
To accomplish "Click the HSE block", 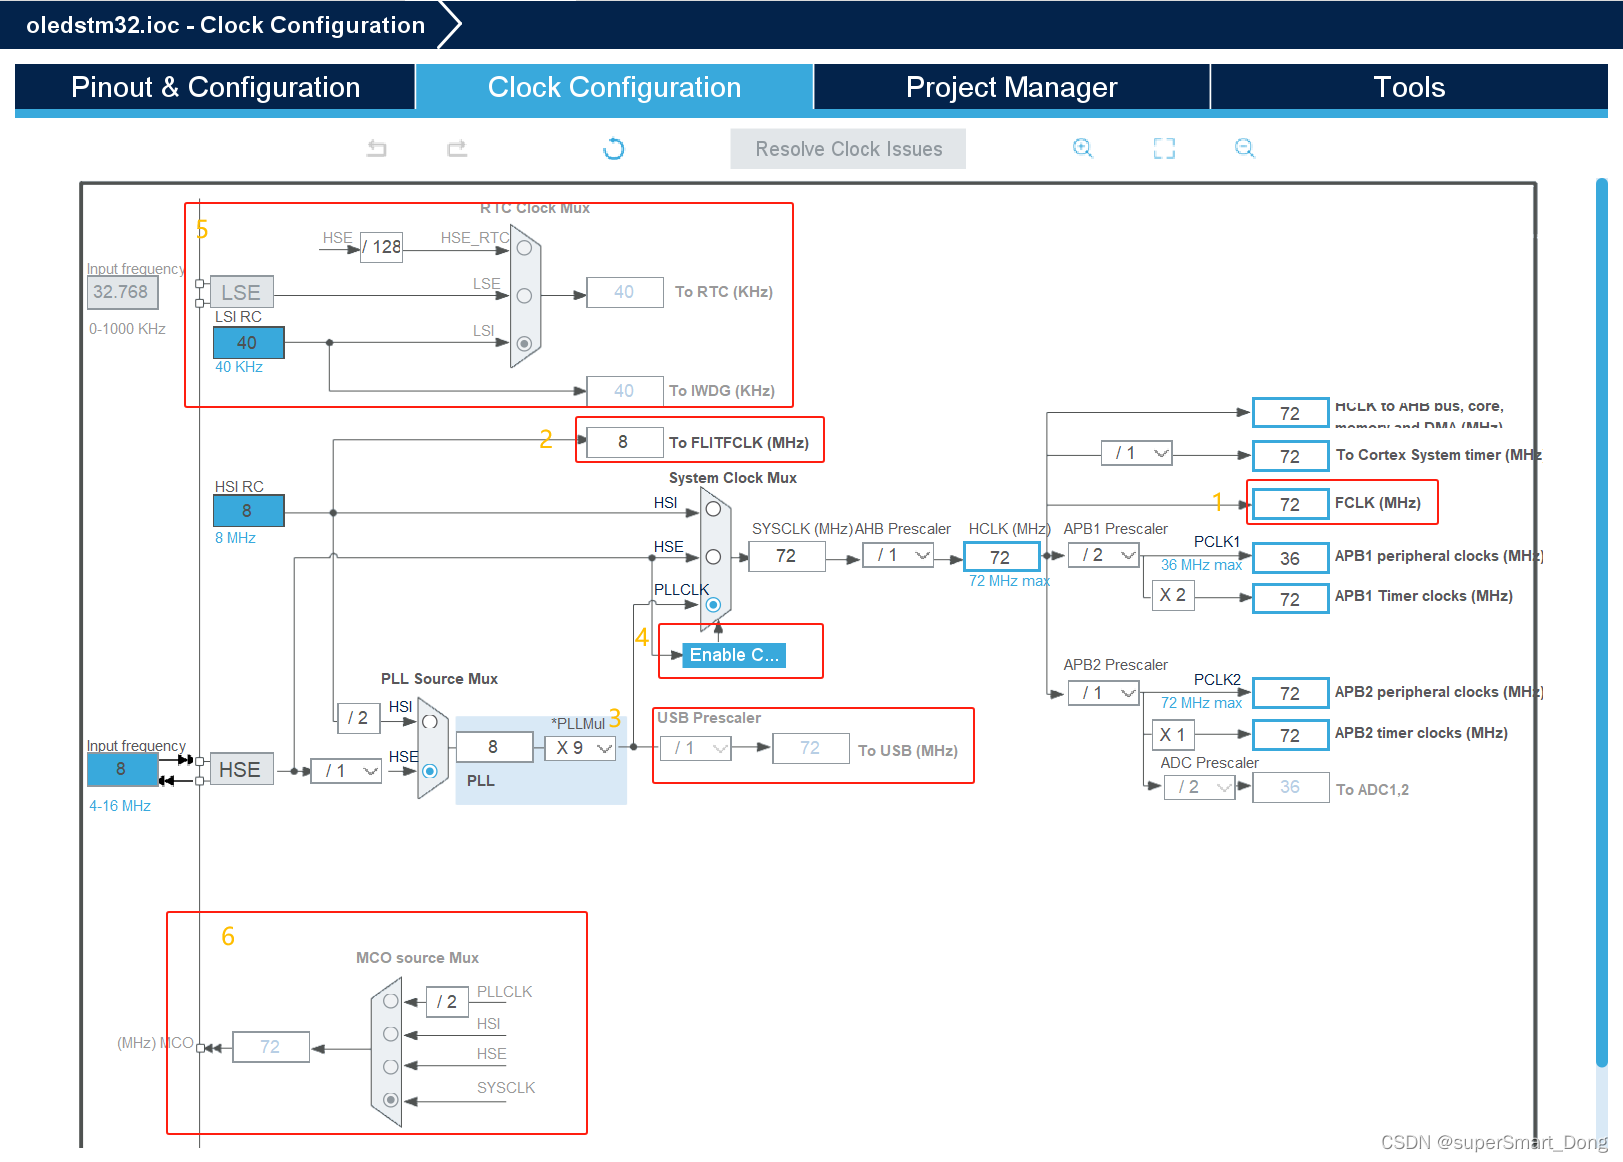I will click(241, 769).
